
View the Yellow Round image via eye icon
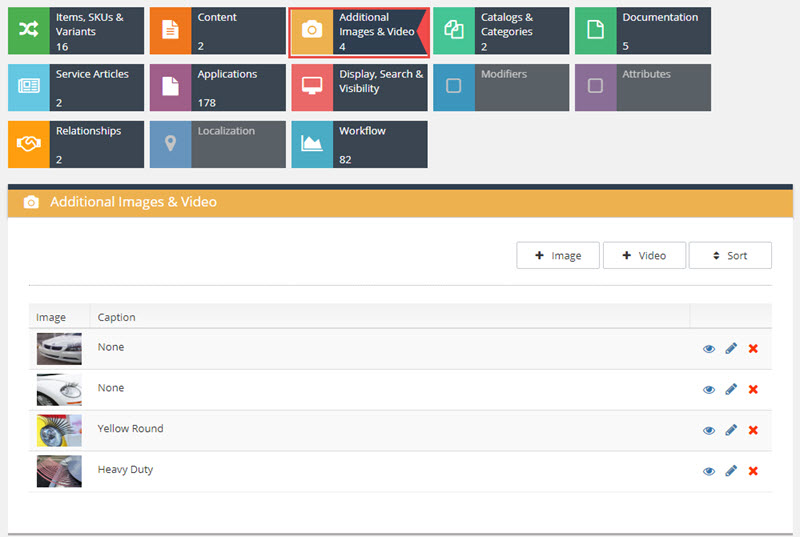pos(709,430)
